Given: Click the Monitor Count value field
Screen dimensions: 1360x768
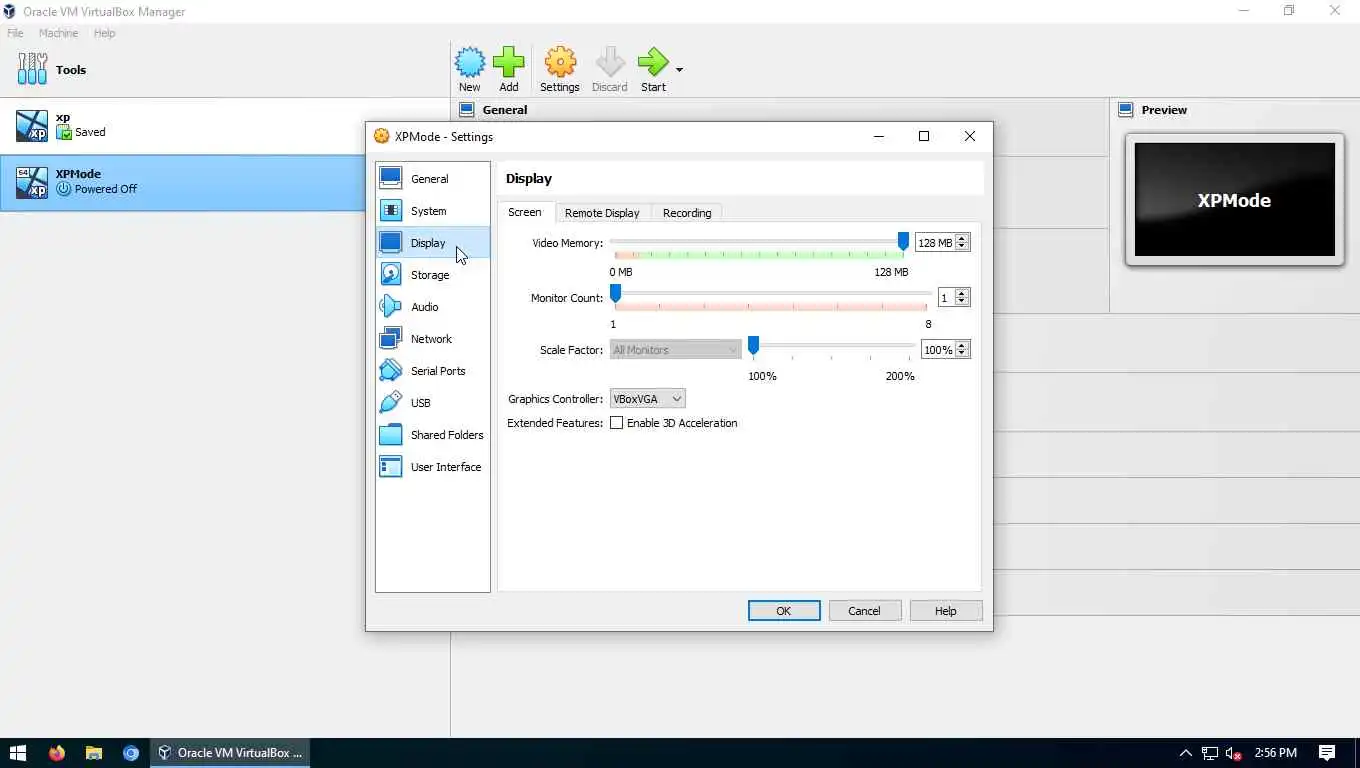Looking at the screenshot, I should [946, 298].
